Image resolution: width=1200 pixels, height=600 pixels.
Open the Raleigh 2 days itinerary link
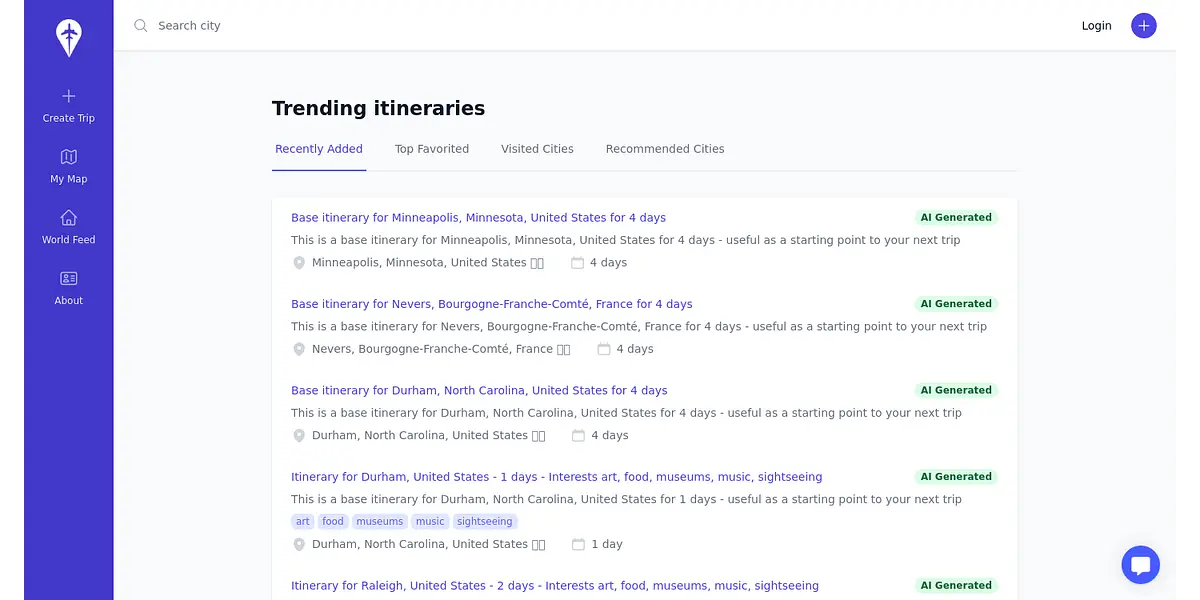coord(554,586)
